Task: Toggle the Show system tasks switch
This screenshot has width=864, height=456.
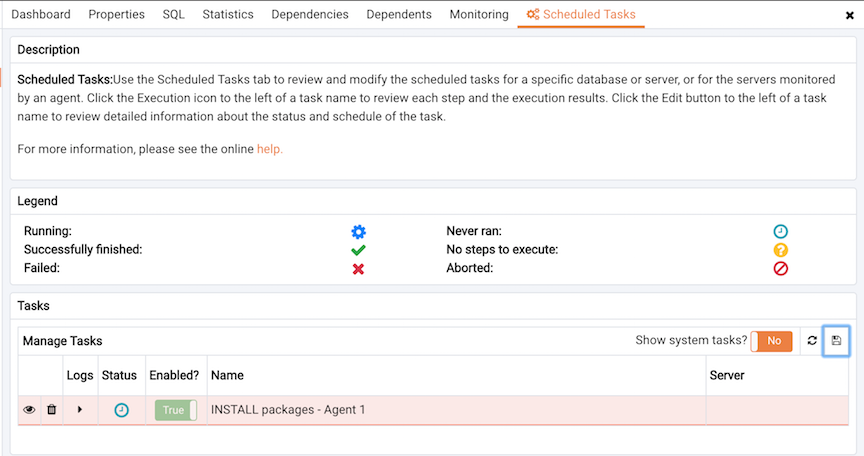Action: coord(771,341)
